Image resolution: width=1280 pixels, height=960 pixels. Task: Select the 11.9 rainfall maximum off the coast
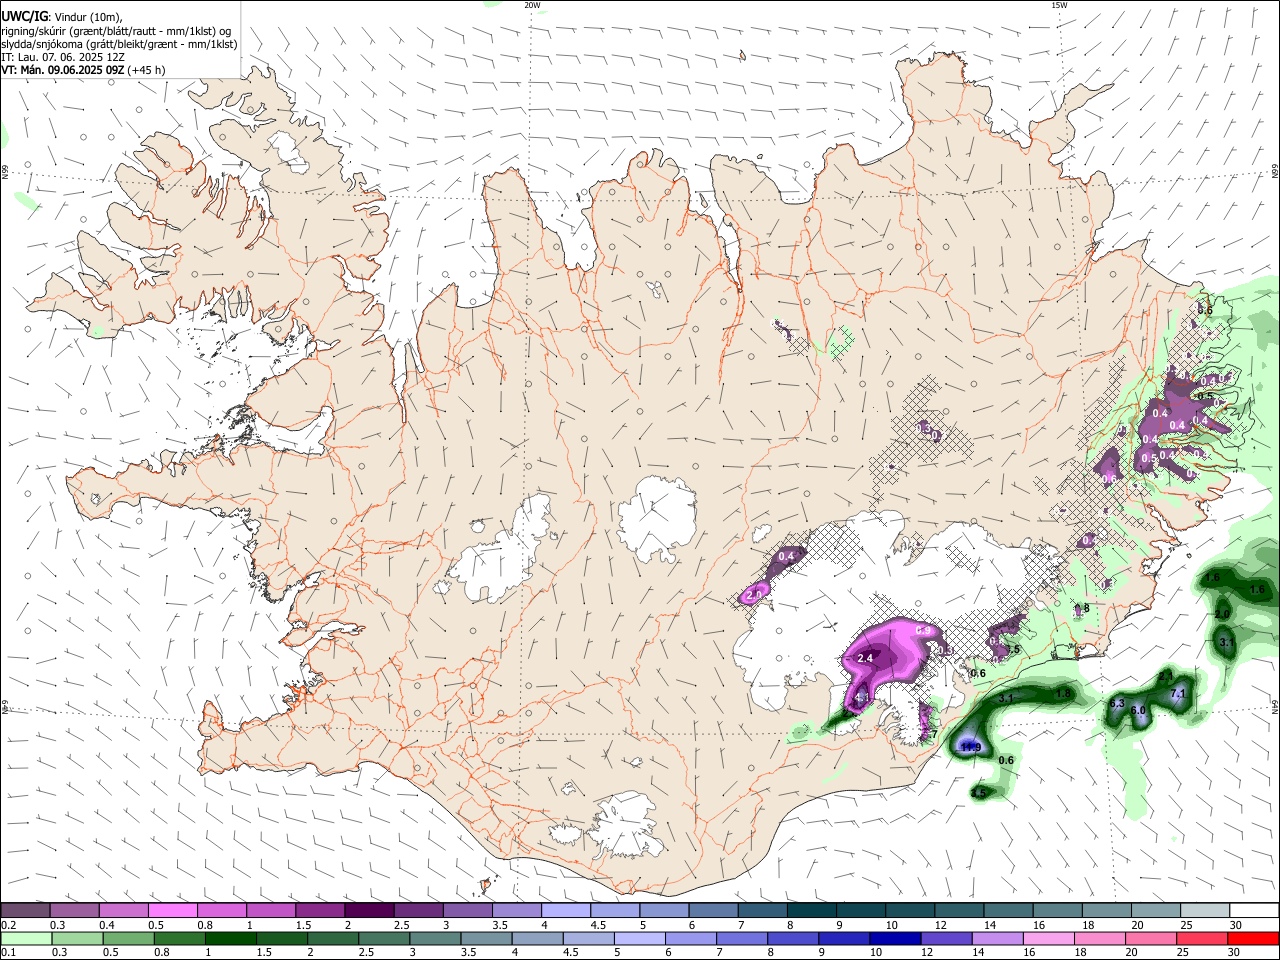point(970,747)
